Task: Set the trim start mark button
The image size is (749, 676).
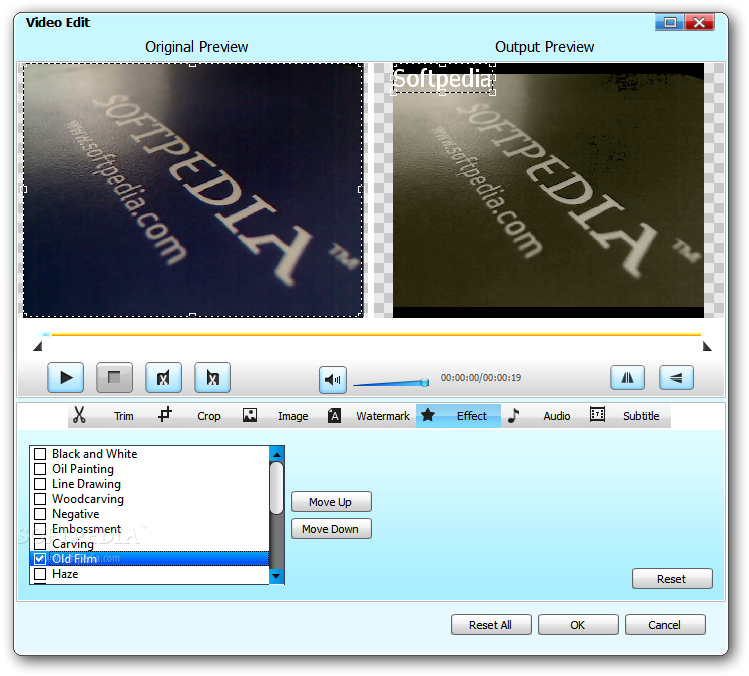Action: point(163,377)
